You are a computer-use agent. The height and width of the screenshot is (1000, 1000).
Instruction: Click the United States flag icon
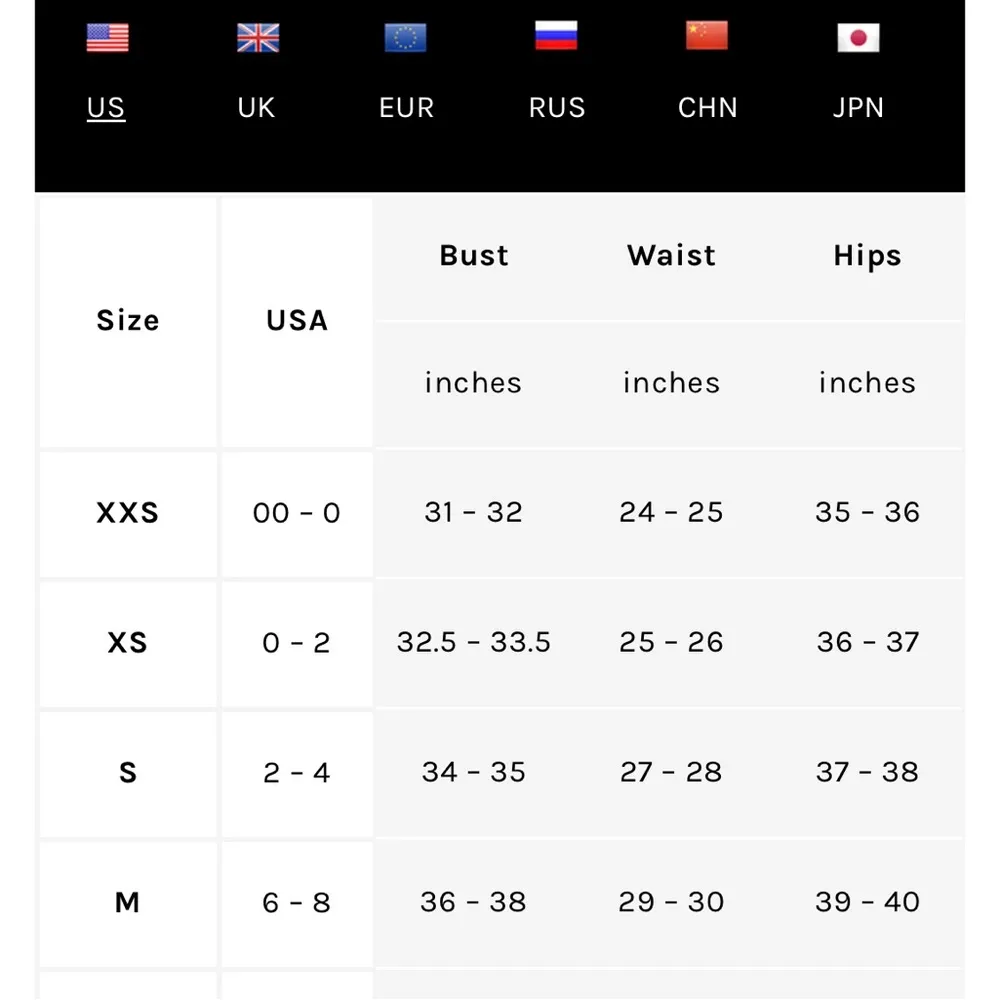(107, 38)
